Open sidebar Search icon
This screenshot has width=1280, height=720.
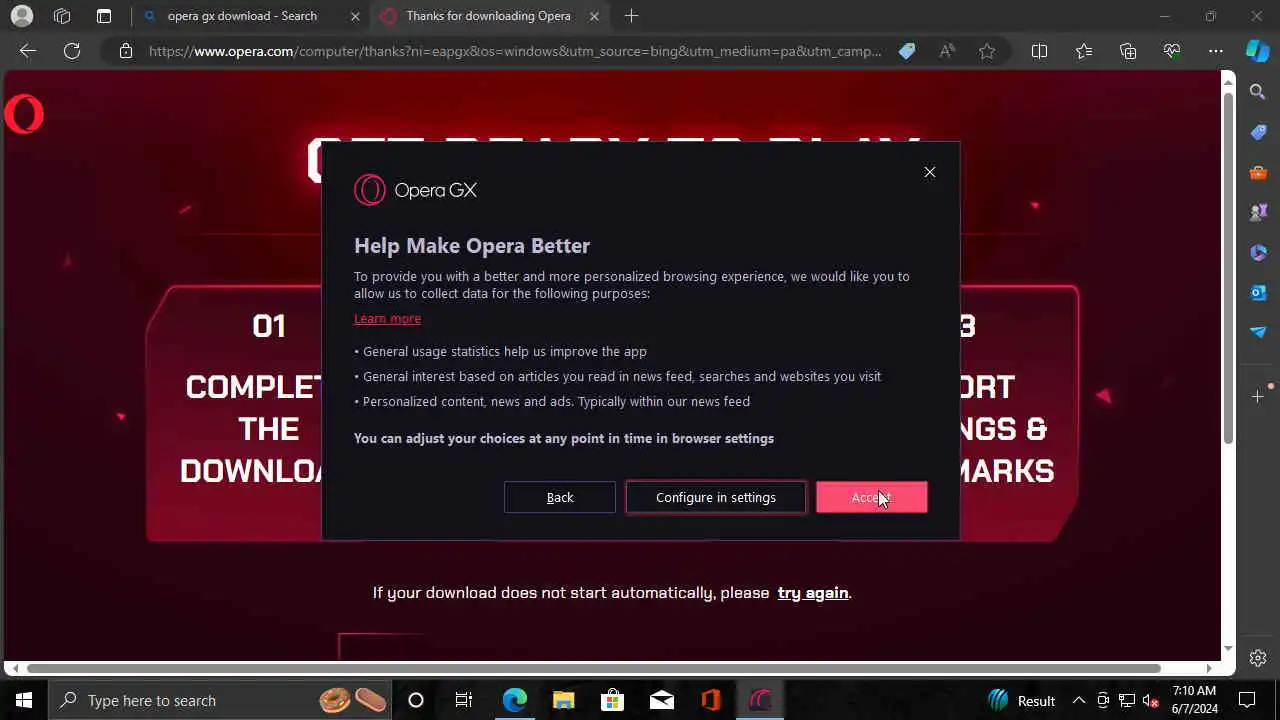(x=1258, y=92)
